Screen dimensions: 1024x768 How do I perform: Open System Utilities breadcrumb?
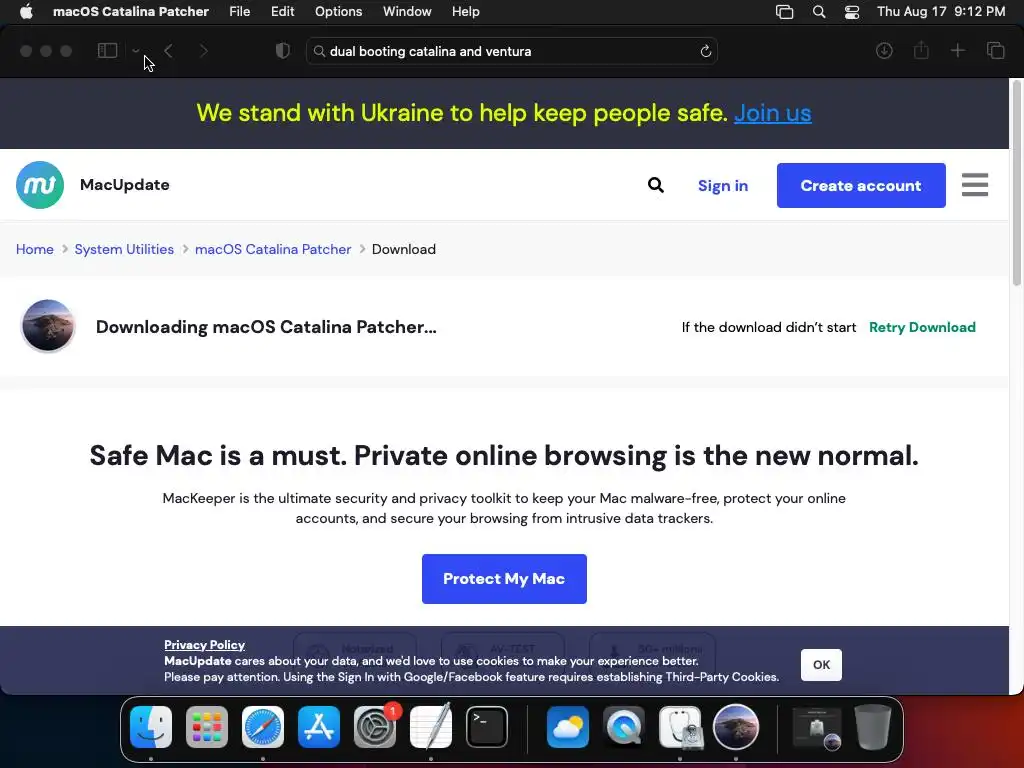point(124,249)
